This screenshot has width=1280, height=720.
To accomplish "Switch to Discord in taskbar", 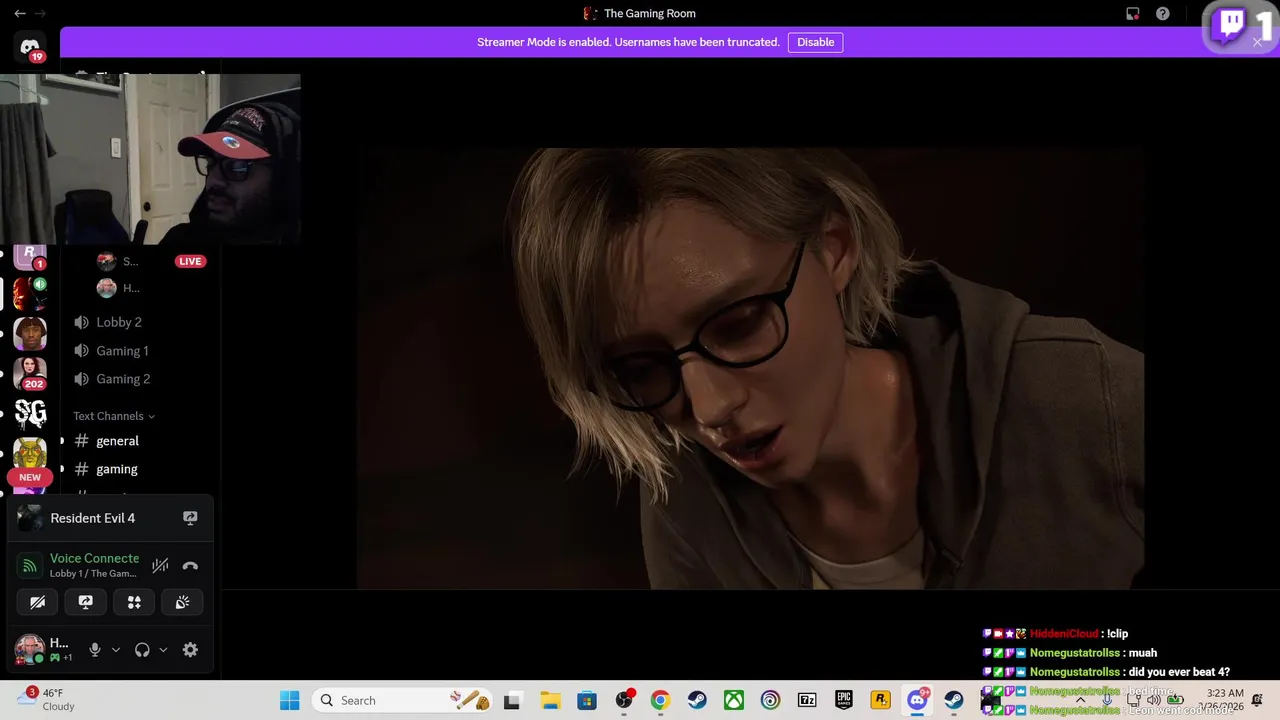I will coord(917,700).
